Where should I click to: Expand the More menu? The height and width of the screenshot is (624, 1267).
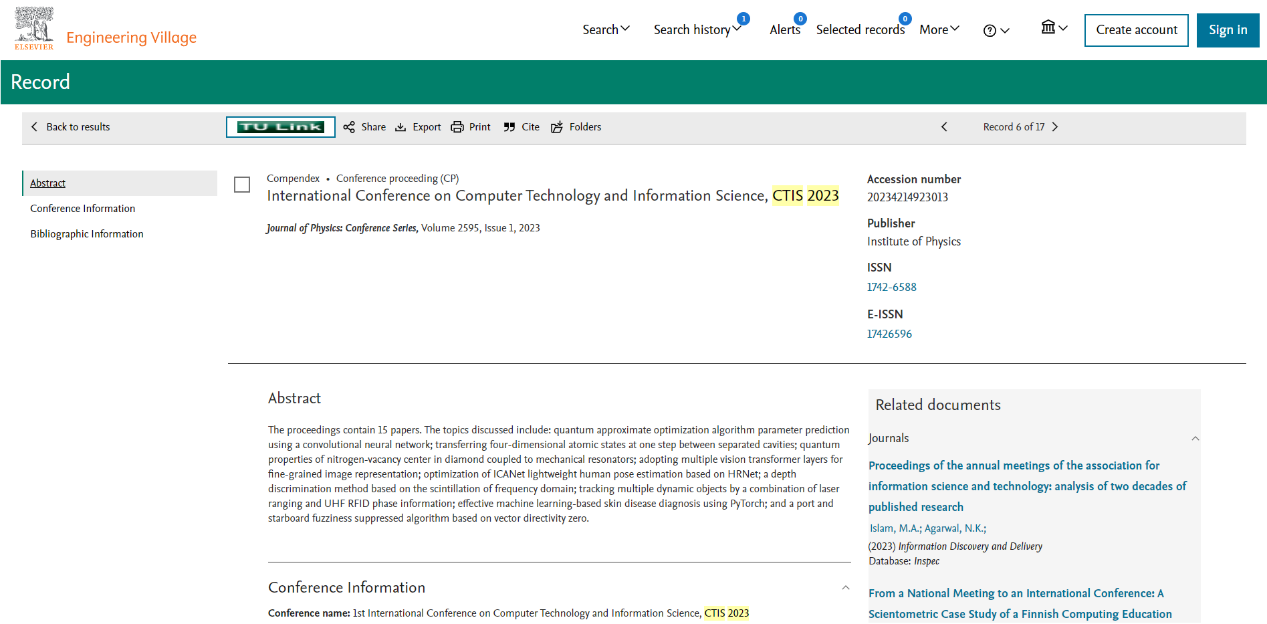point(939,30)
